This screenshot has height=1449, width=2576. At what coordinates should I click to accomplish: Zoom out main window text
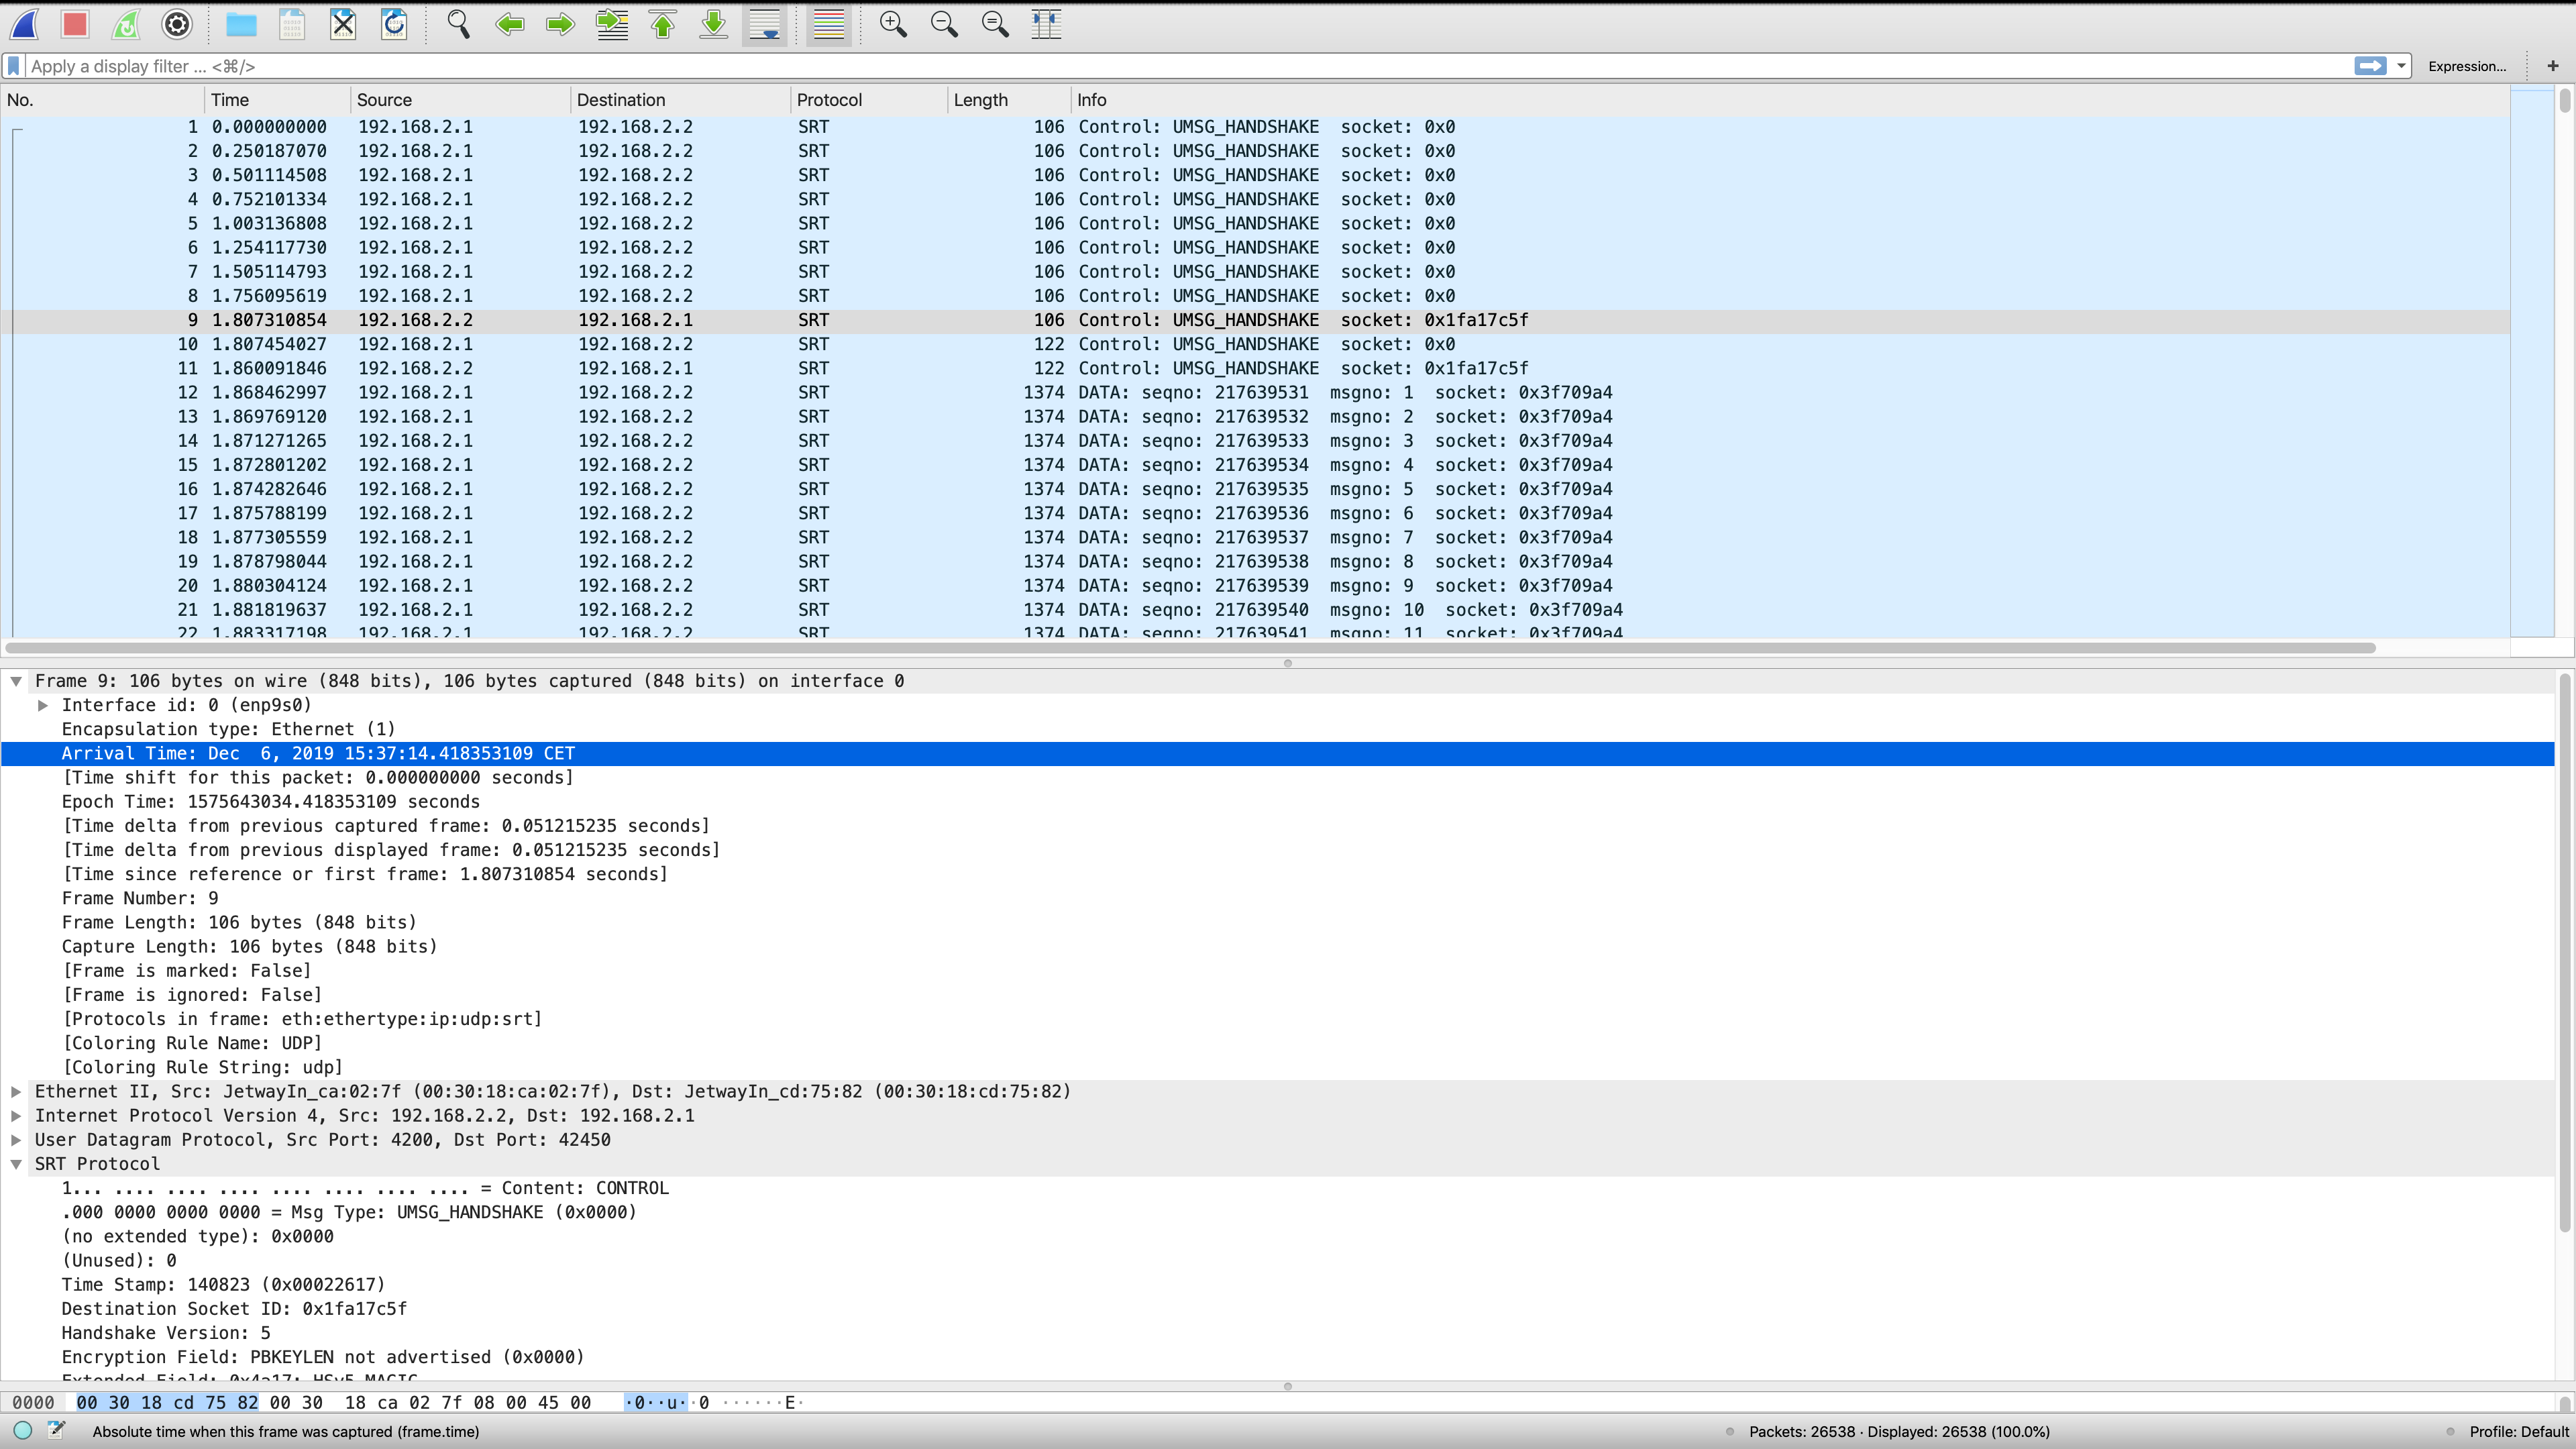pyautogui.click(x=944, y=24)
